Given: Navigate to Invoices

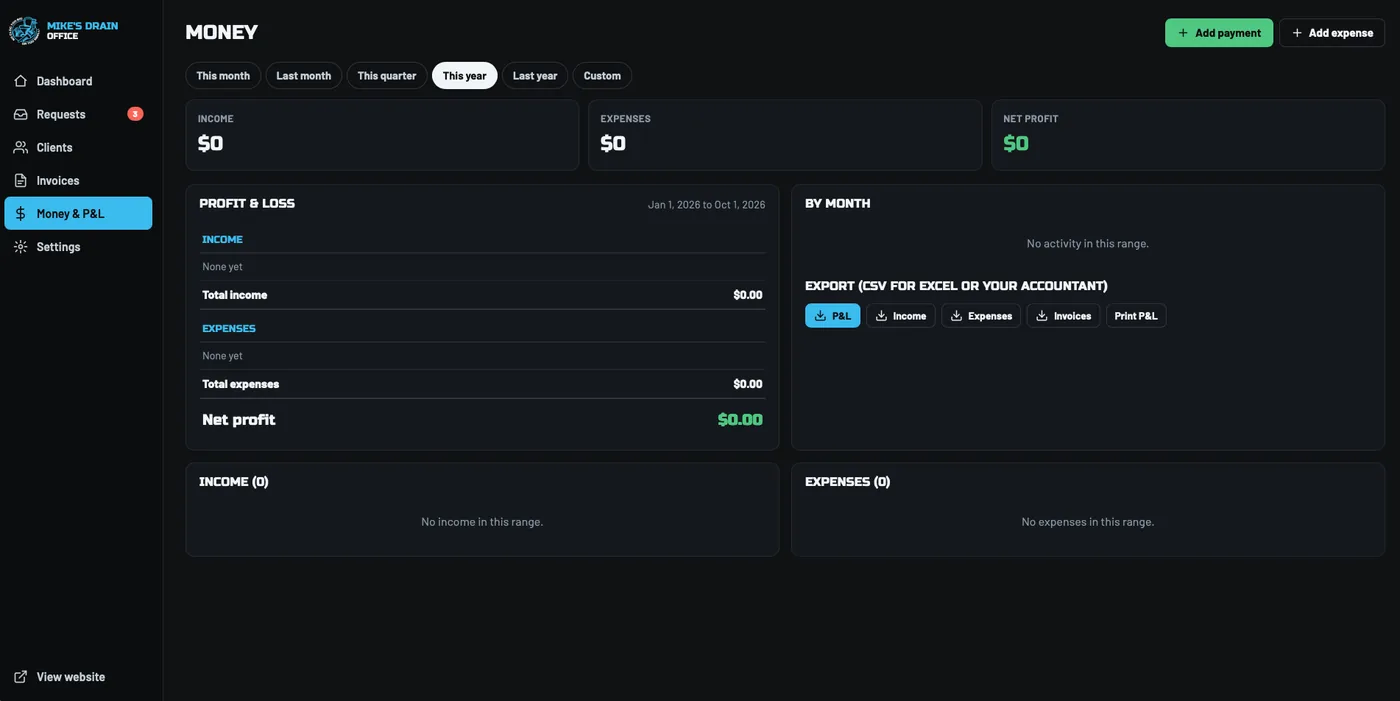Looking at the screenshot, I should click(x=78, y=180).
